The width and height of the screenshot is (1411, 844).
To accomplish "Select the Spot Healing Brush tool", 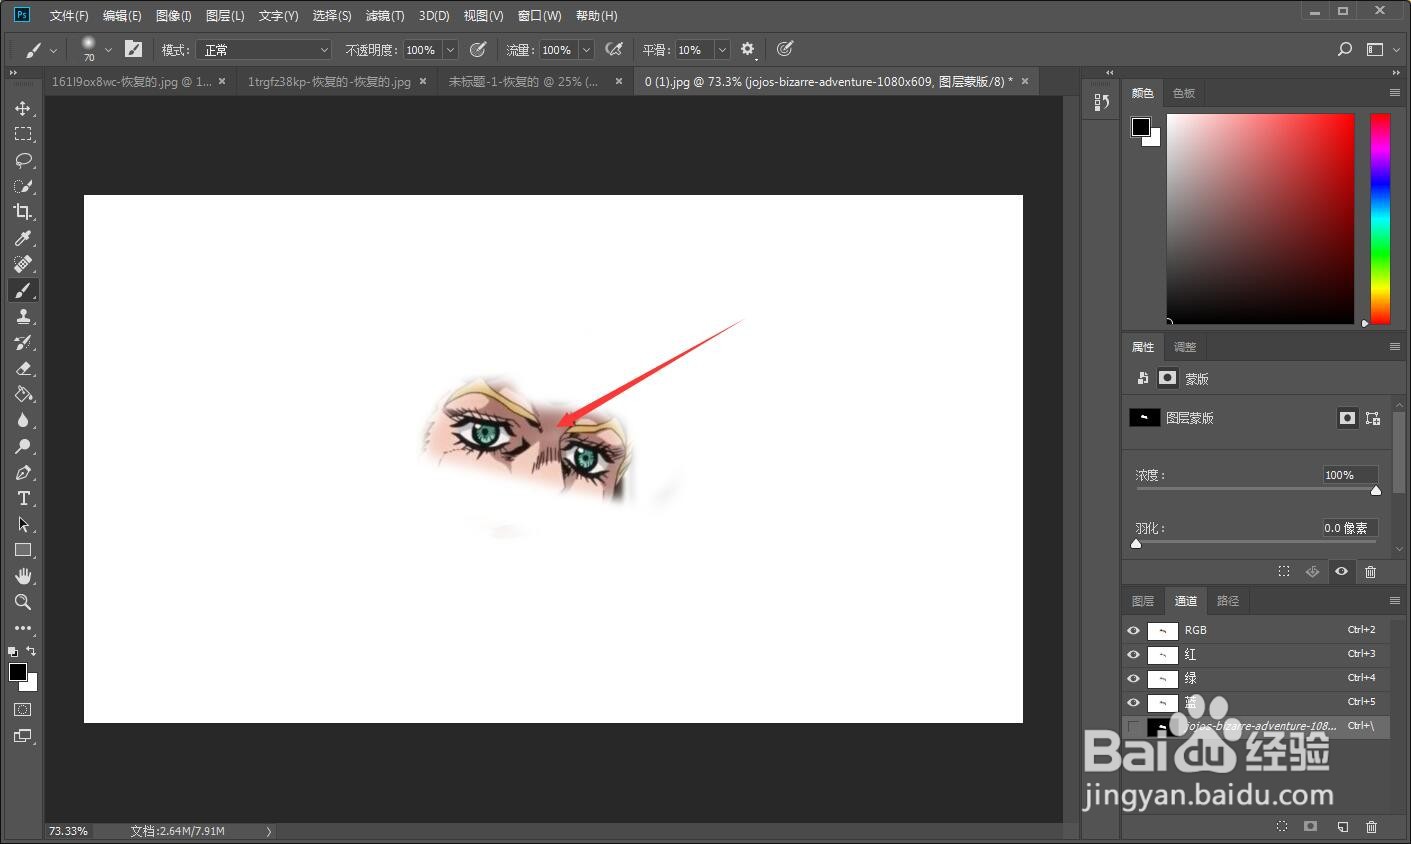I will pyautogui.click(x=23, y=264).
